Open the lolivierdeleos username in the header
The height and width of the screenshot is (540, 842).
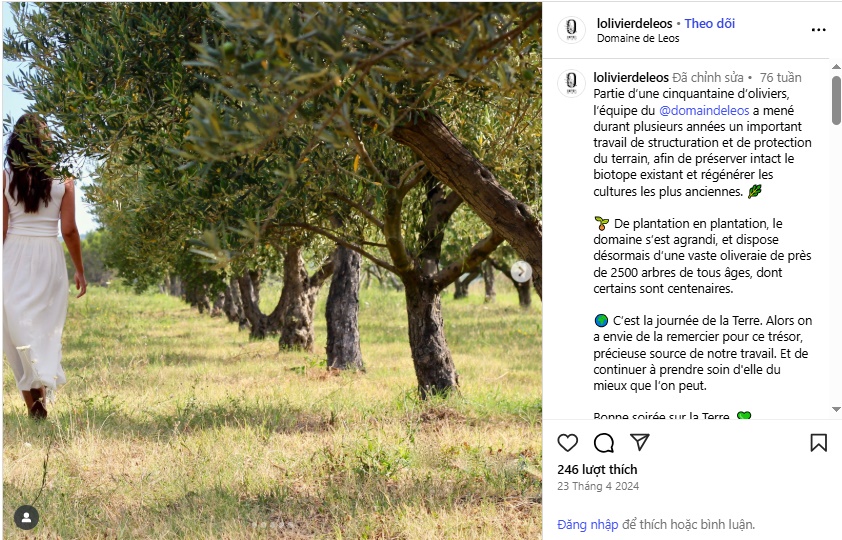click(634, 23)
